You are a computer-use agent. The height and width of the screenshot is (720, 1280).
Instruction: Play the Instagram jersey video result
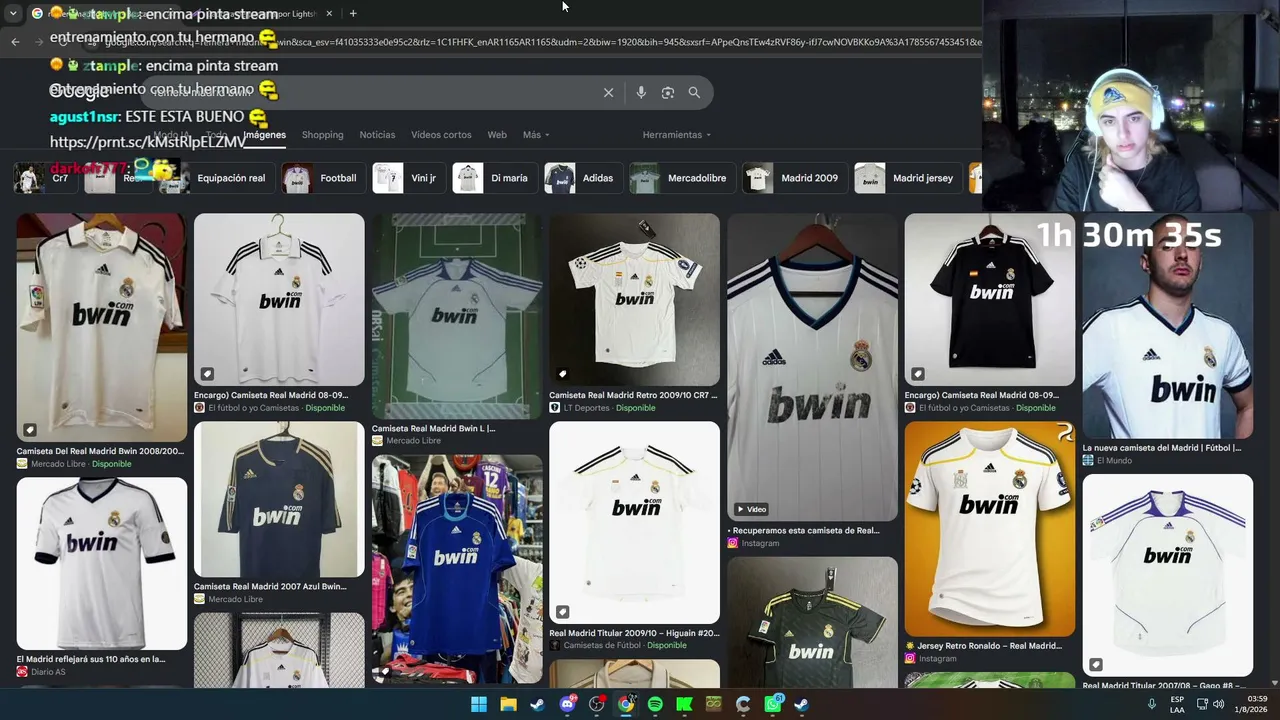pos(812,367)
